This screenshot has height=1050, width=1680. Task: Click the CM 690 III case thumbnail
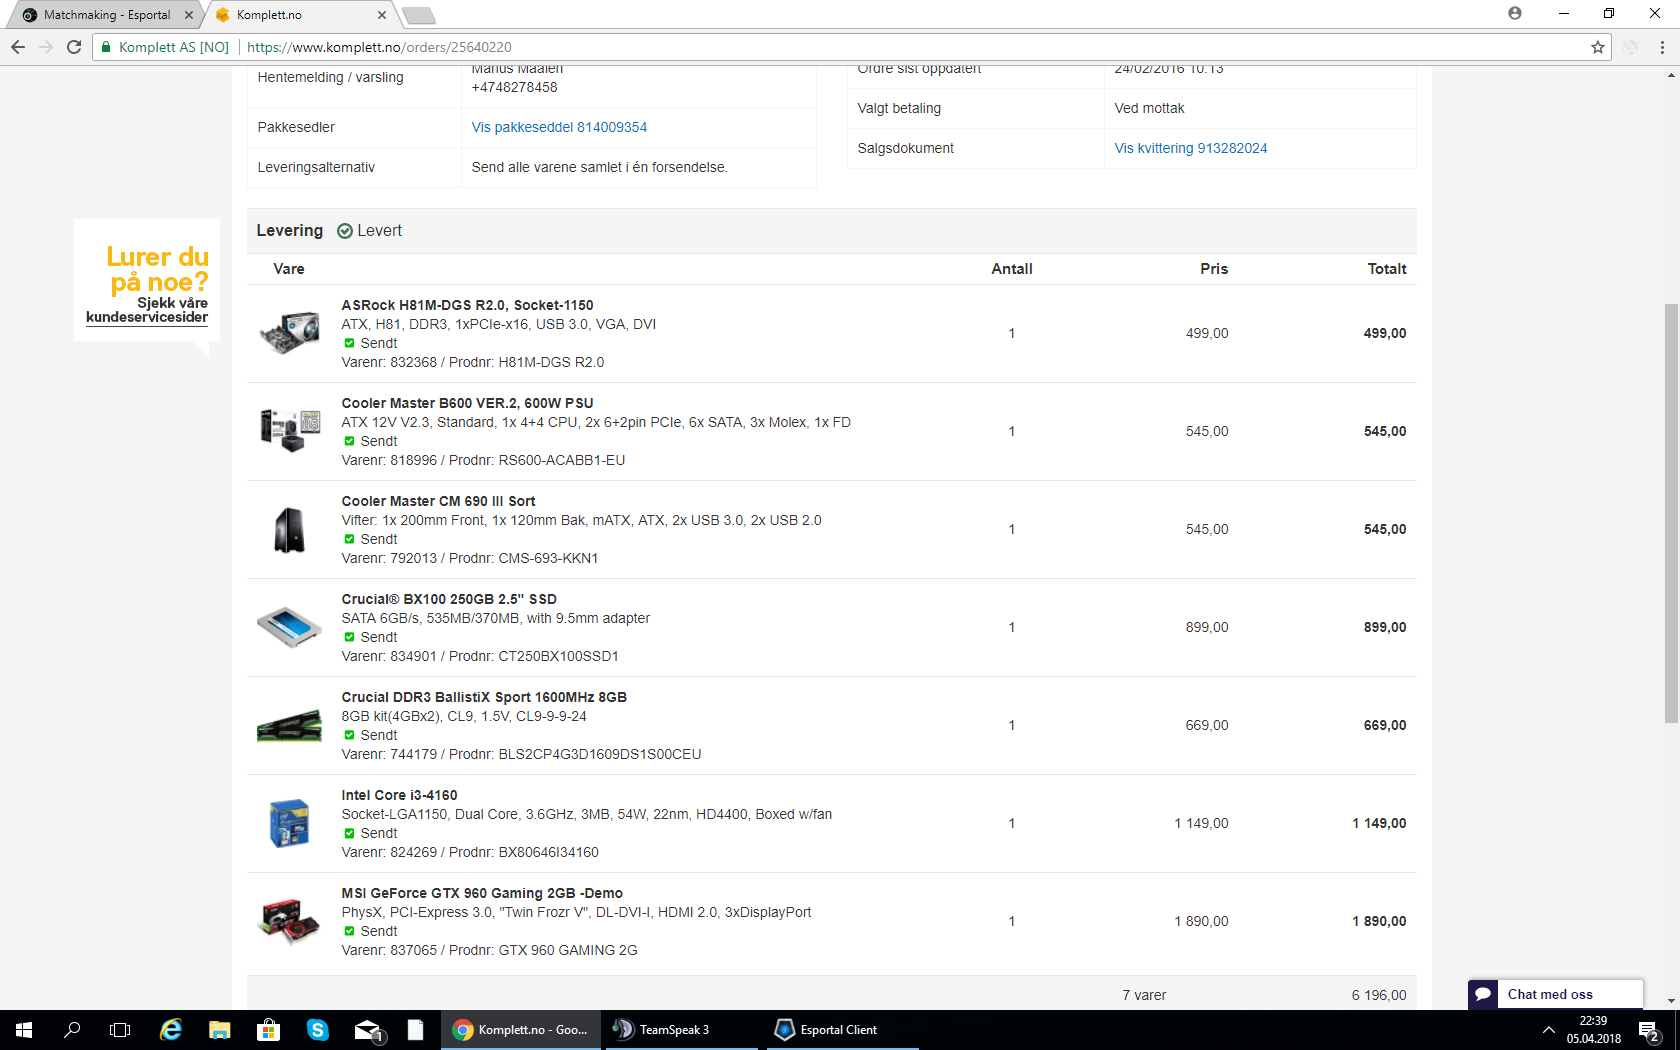[289, 529]
